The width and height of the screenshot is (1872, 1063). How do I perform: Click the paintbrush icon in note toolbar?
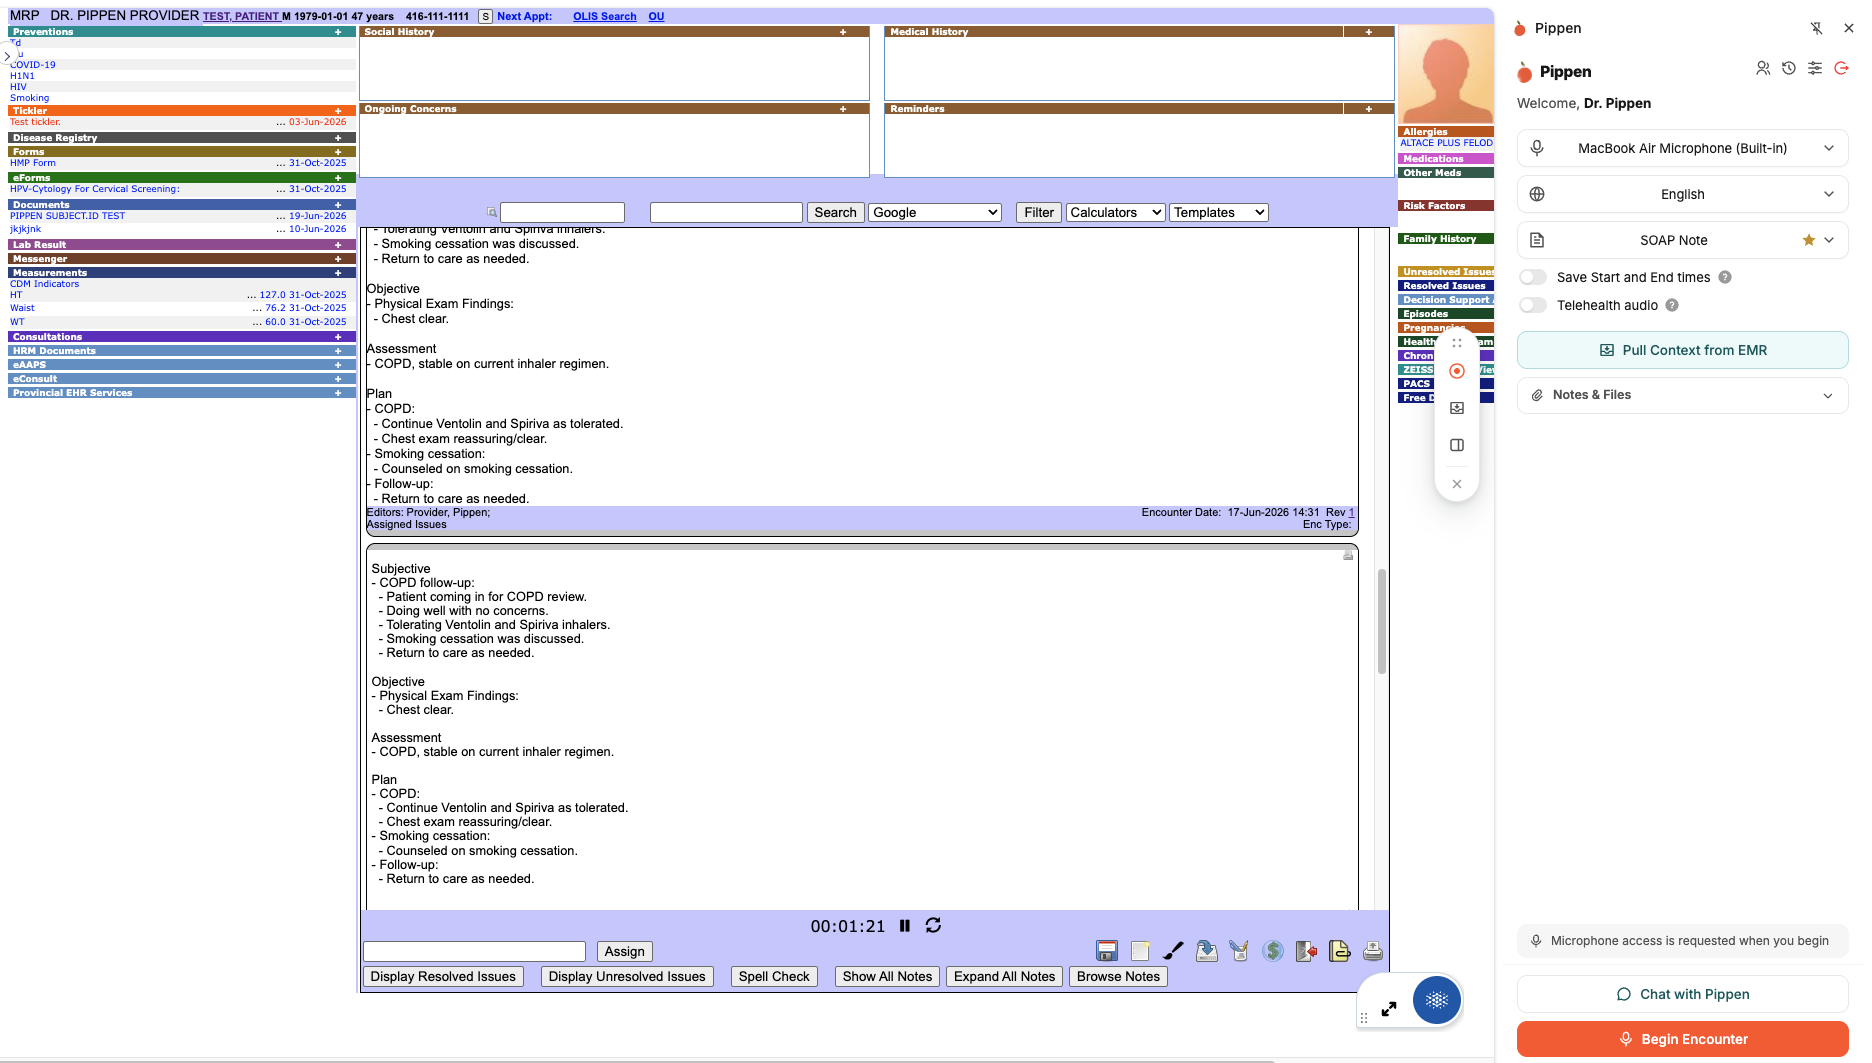pos(1173,951)
